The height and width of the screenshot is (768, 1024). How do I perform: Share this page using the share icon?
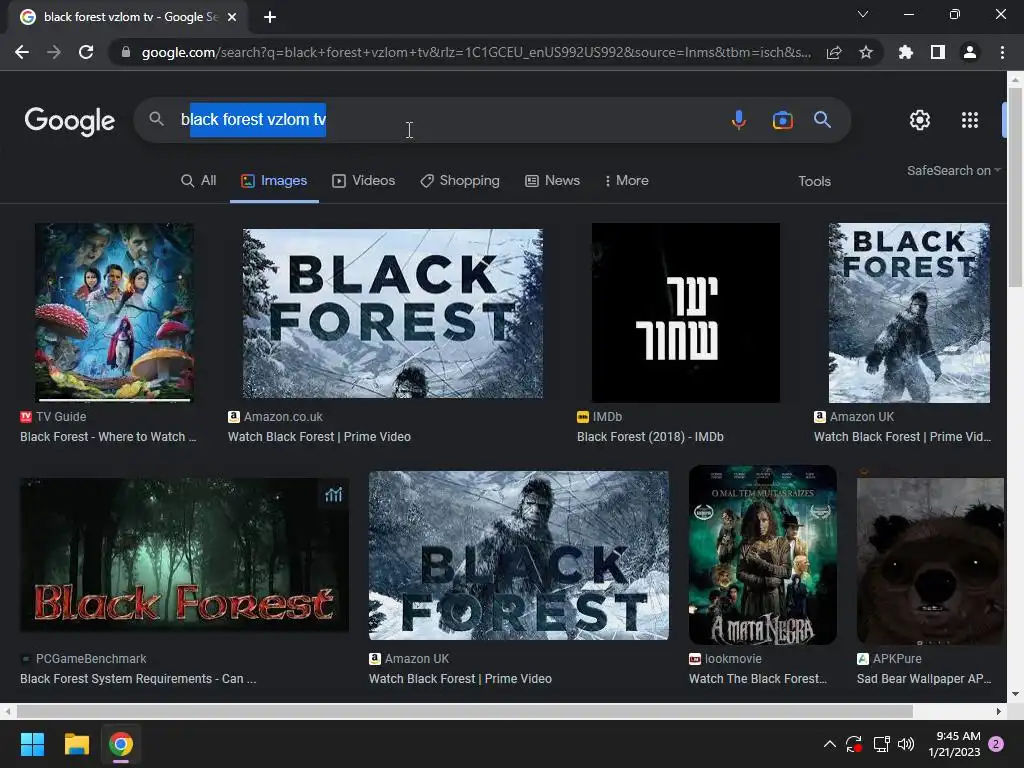834,52
